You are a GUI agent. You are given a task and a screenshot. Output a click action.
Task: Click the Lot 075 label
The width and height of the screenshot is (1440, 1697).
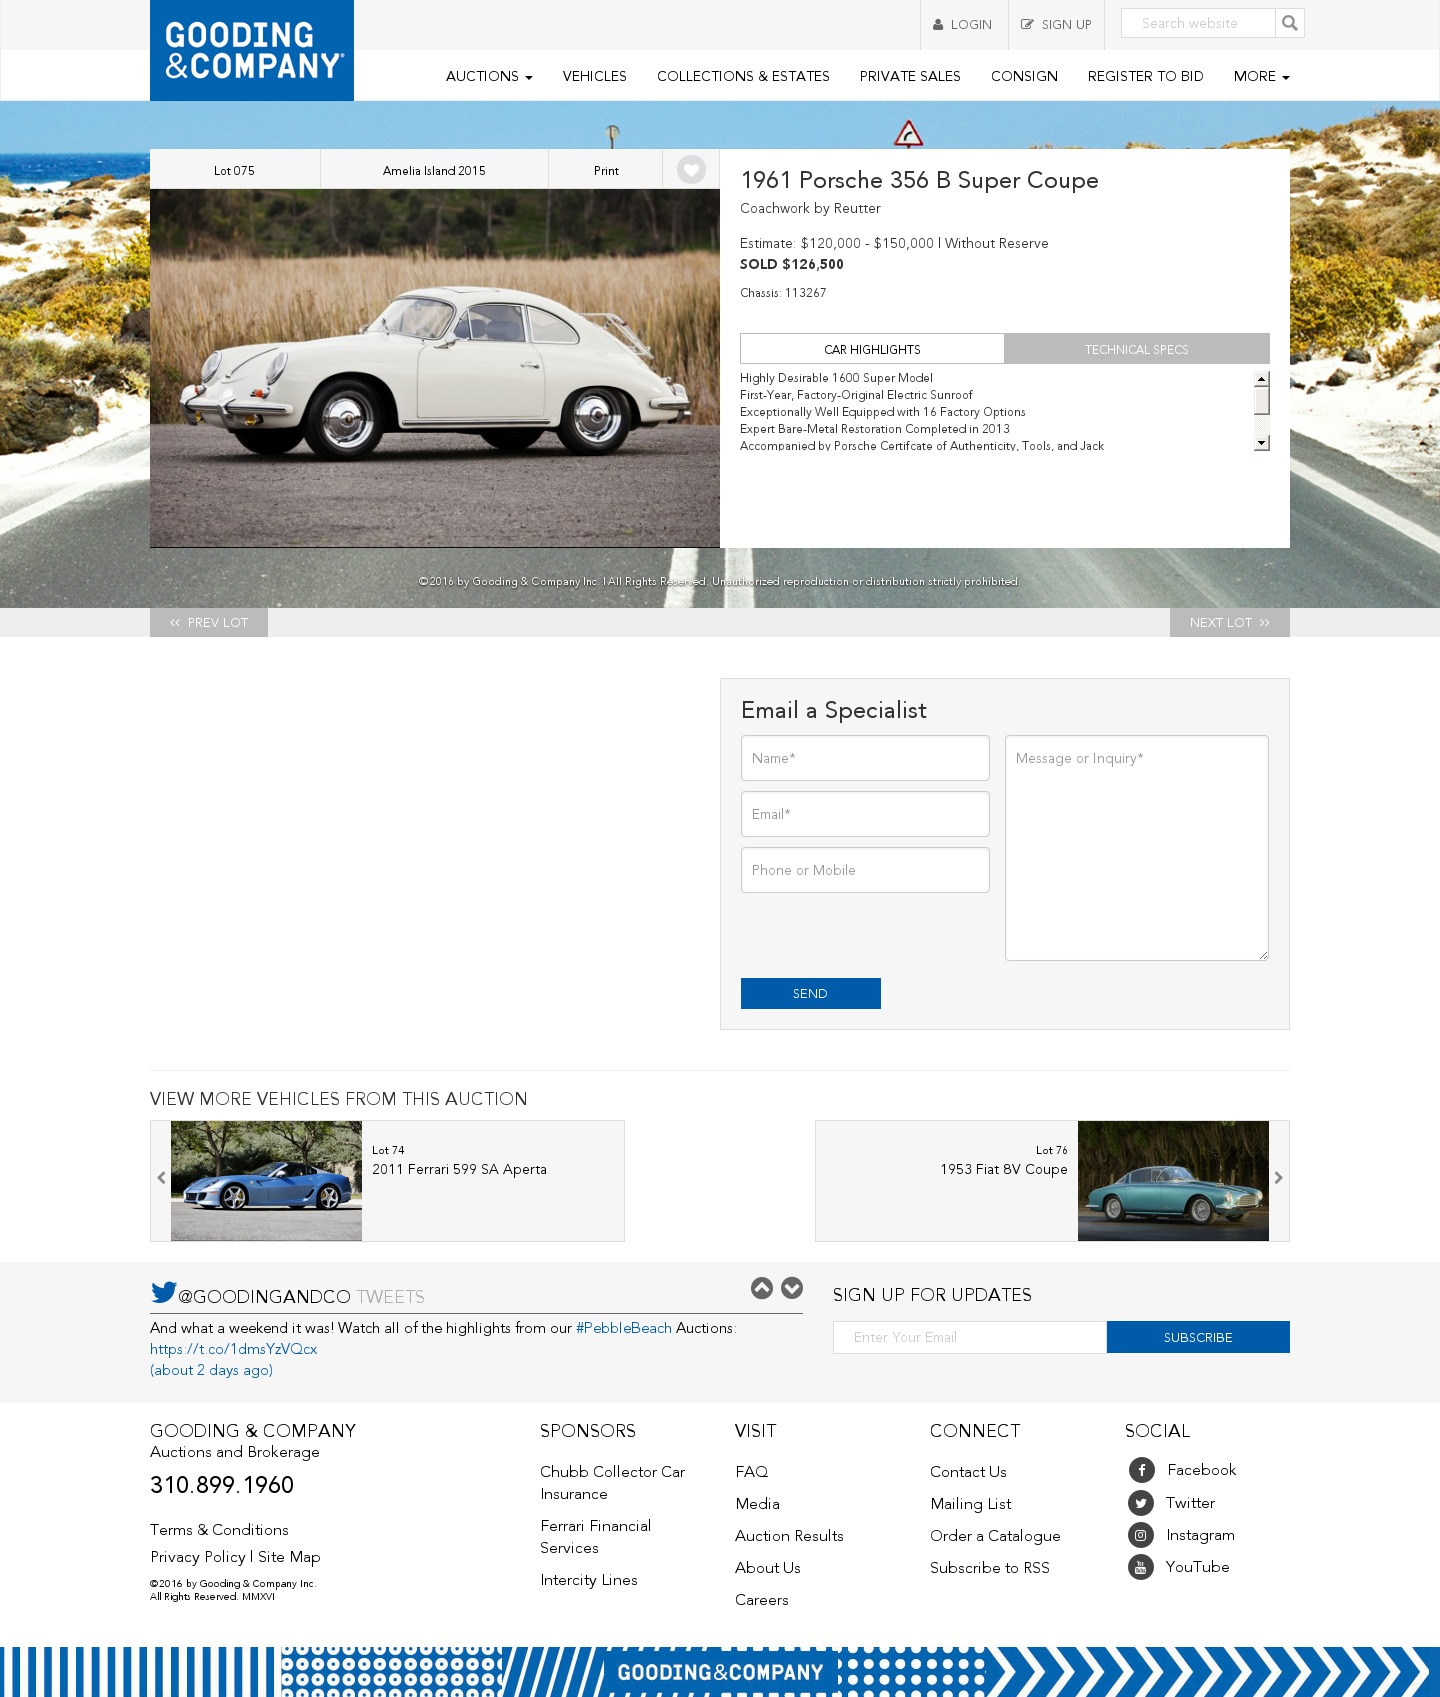pos(234,170)
